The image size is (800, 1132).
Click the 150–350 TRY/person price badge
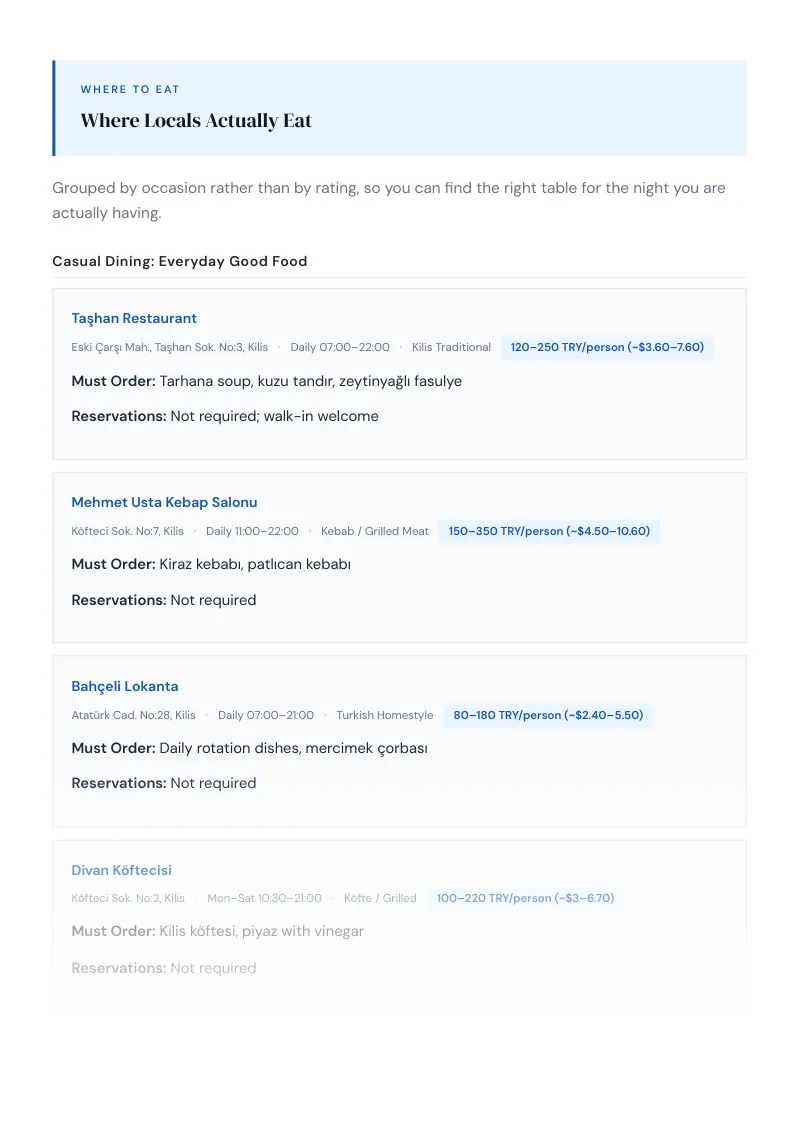point(549,531)
